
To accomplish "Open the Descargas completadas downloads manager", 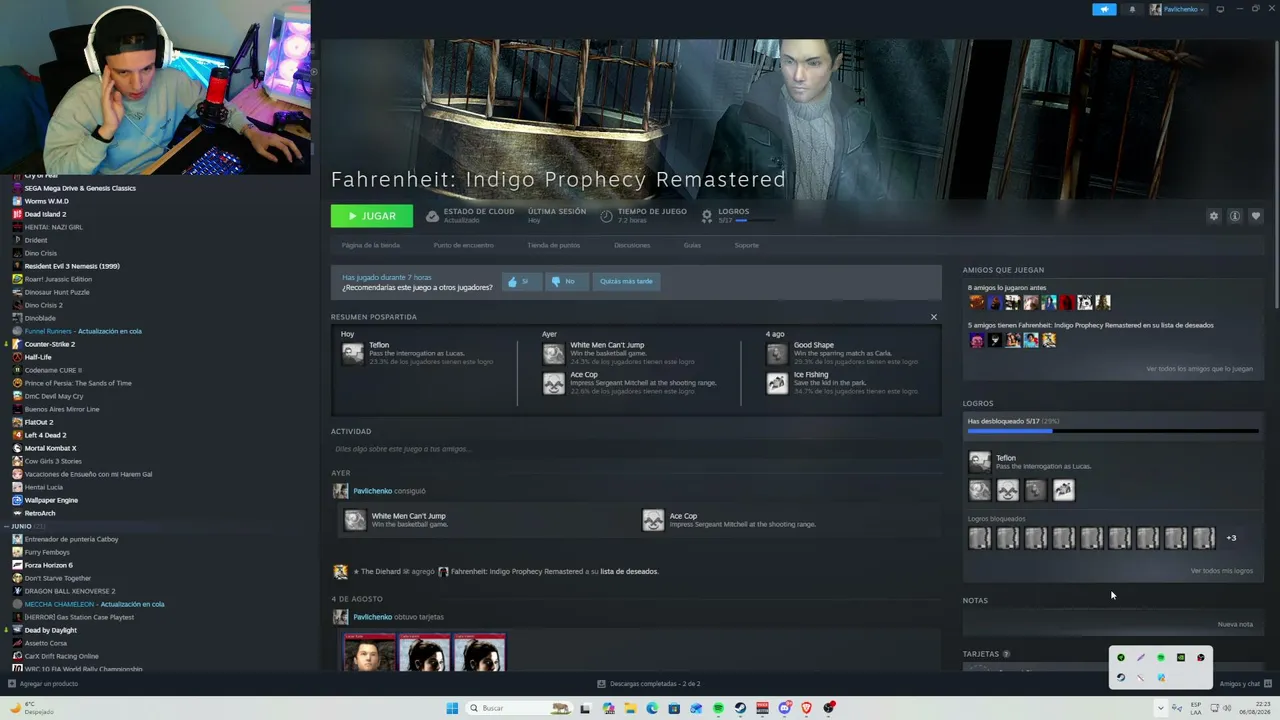I will tap(649, 684).
